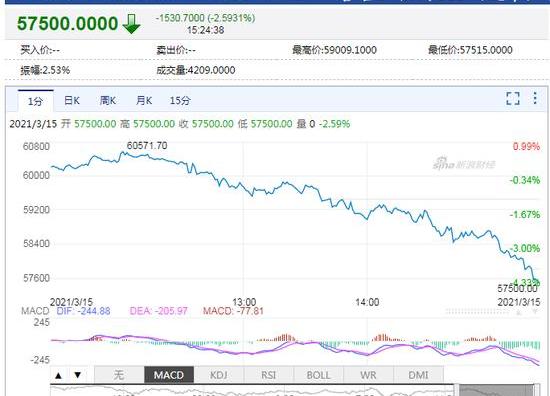The height and width of the screenshot is (396, 550).
Task: Click the green down arrow price indicator
Action: point(132,24)
